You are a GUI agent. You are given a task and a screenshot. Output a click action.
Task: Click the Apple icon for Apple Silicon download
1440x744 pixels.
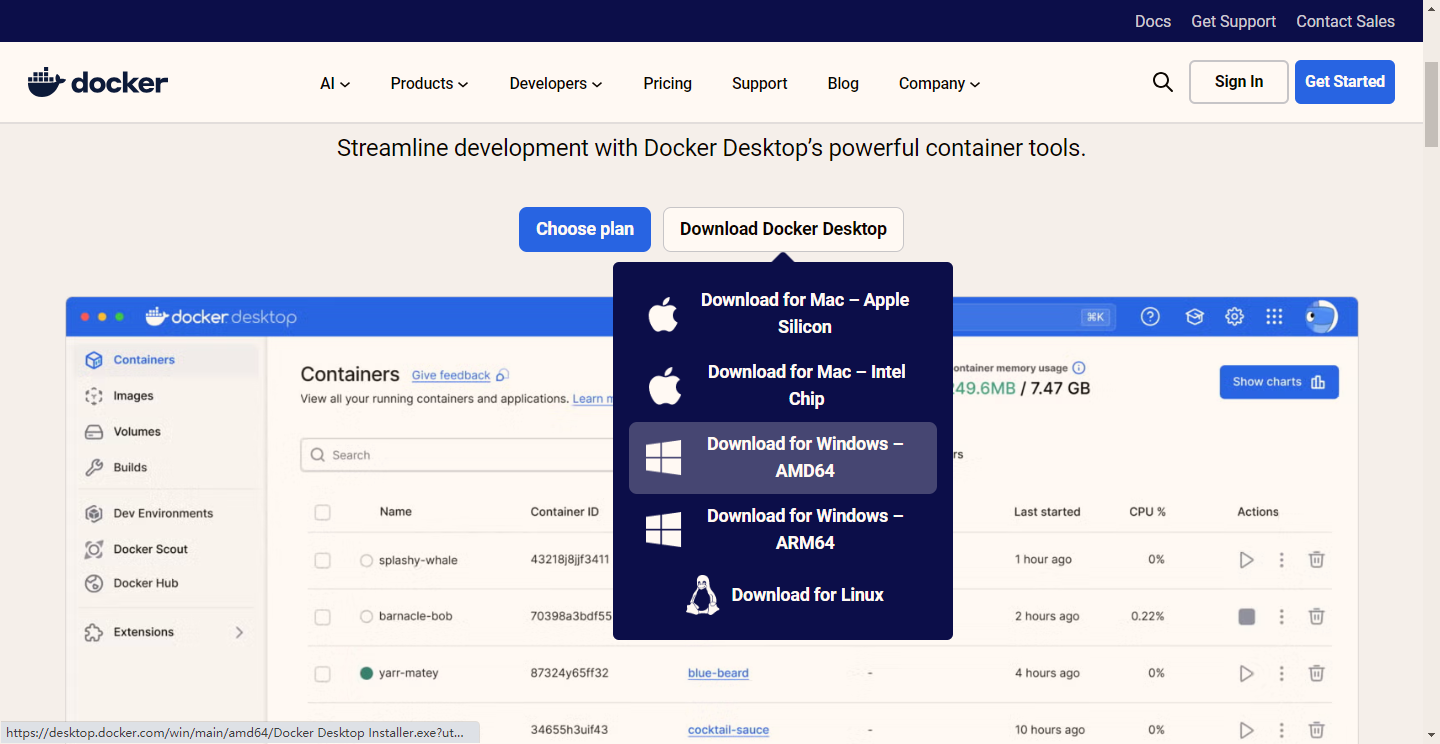pyautogui.click(x=664, y=313)
